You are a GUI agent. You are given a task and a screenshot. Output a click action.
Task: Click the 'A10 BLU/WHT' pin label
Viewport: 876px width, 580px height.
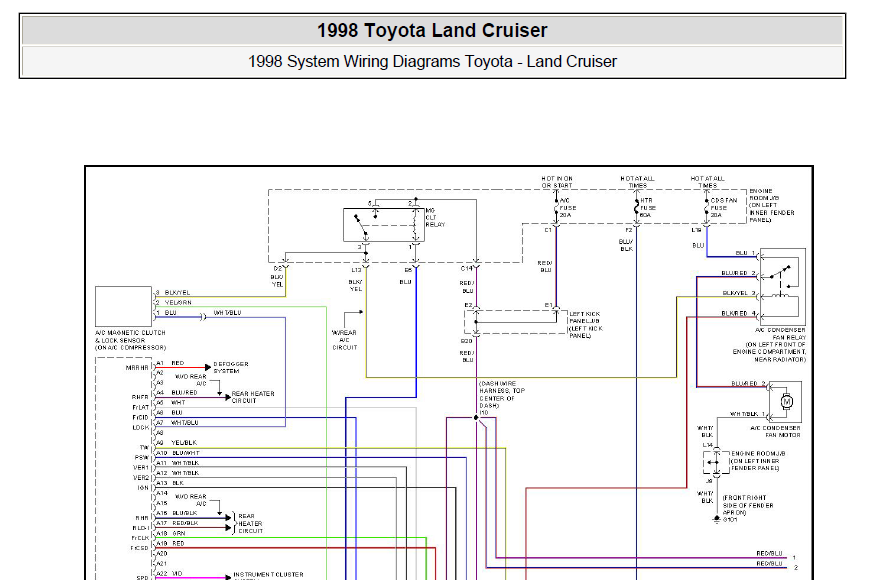tap(178, 453)
